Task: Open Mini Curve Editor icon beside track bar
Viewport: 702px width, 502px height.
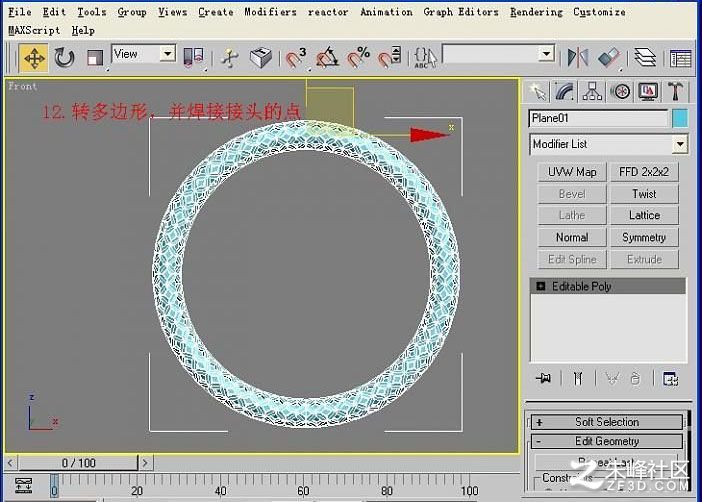Action: tap(23, 485)
